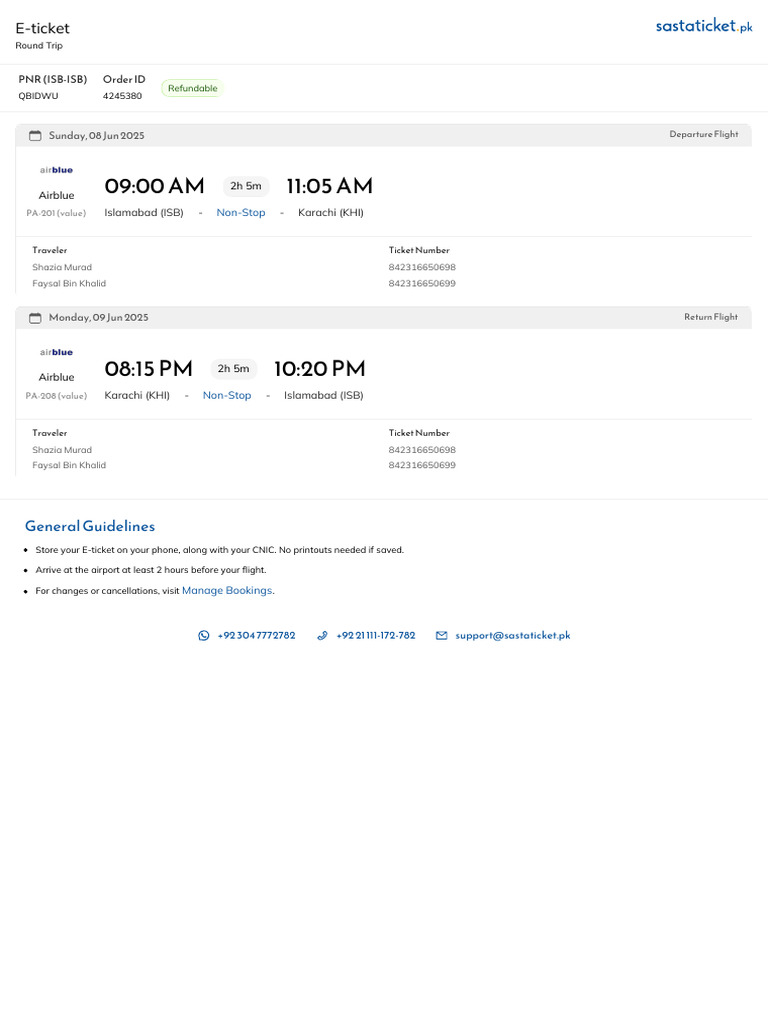Image resolution: width=768 pixels, height=1024 pixels.
Task: Click the Non-Stop label on return flight
Action: coord(227,395)
